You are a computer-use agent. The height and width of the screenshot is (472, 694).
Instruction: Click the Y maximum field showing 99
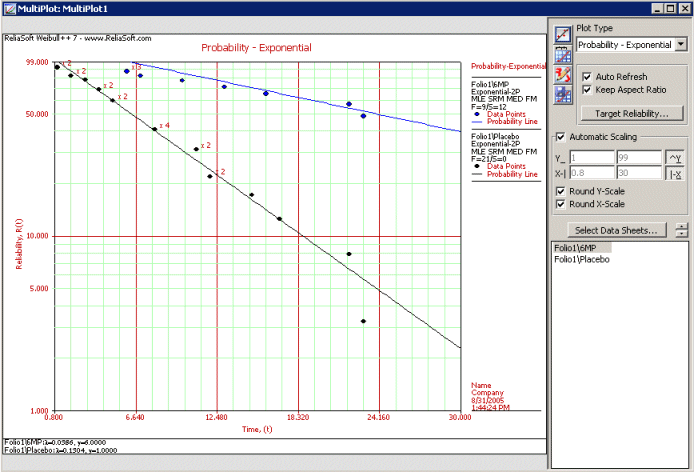(x=639, y=158)
